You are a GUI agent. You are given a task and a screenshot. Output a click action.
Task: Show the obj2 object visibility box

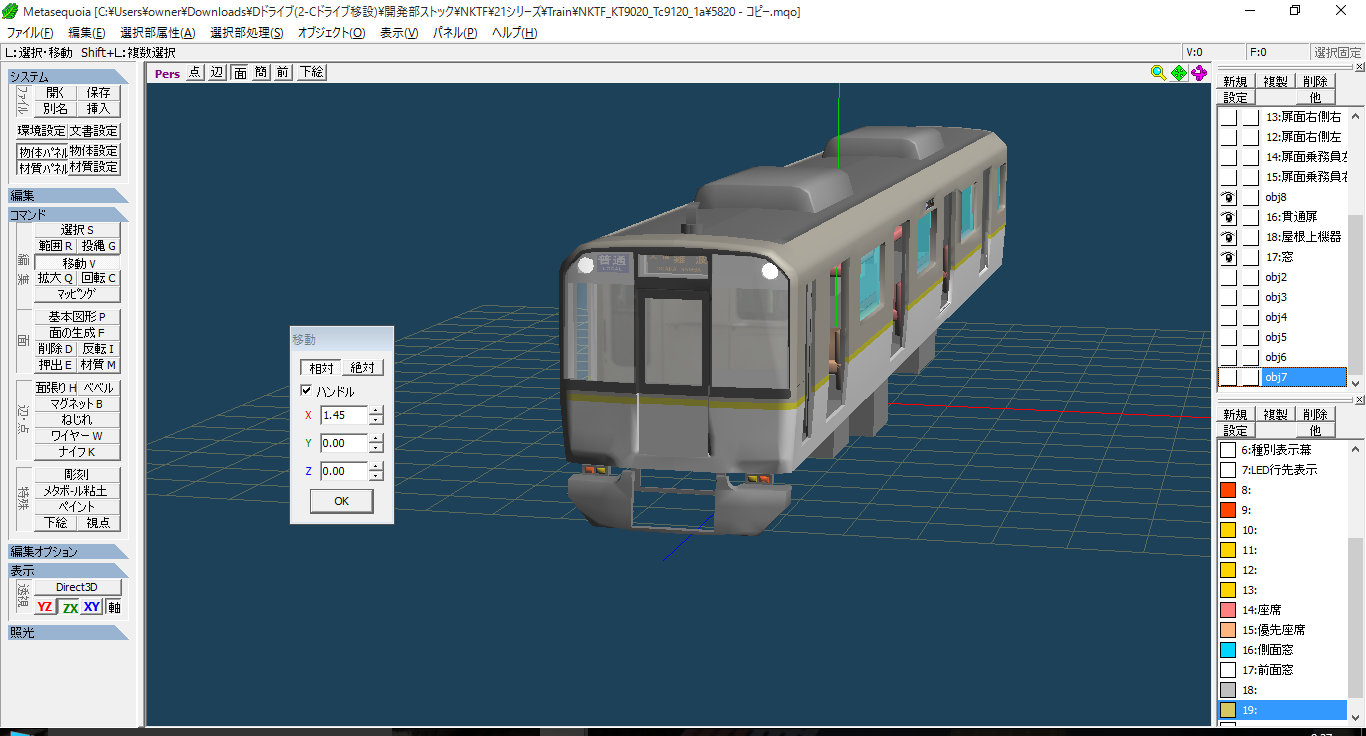pos(1228,277)
